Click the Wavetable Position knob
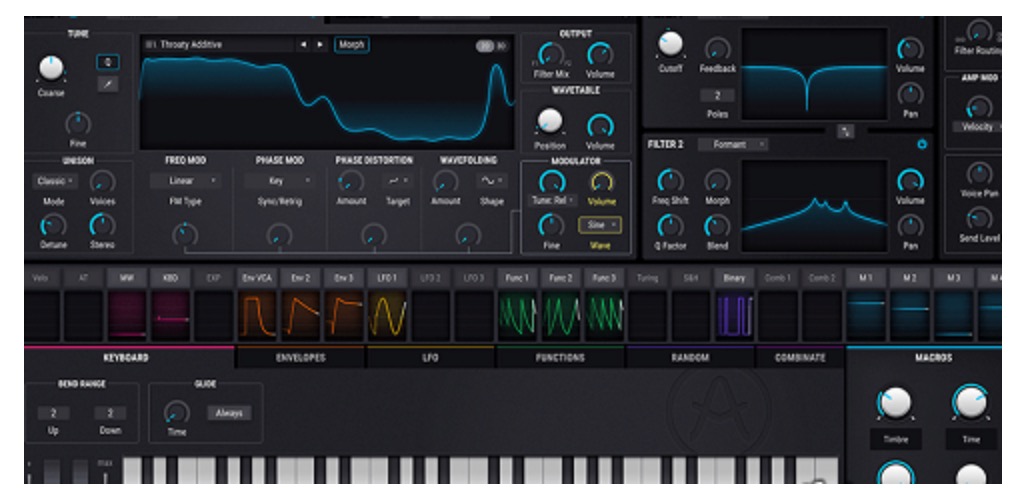 550,121
